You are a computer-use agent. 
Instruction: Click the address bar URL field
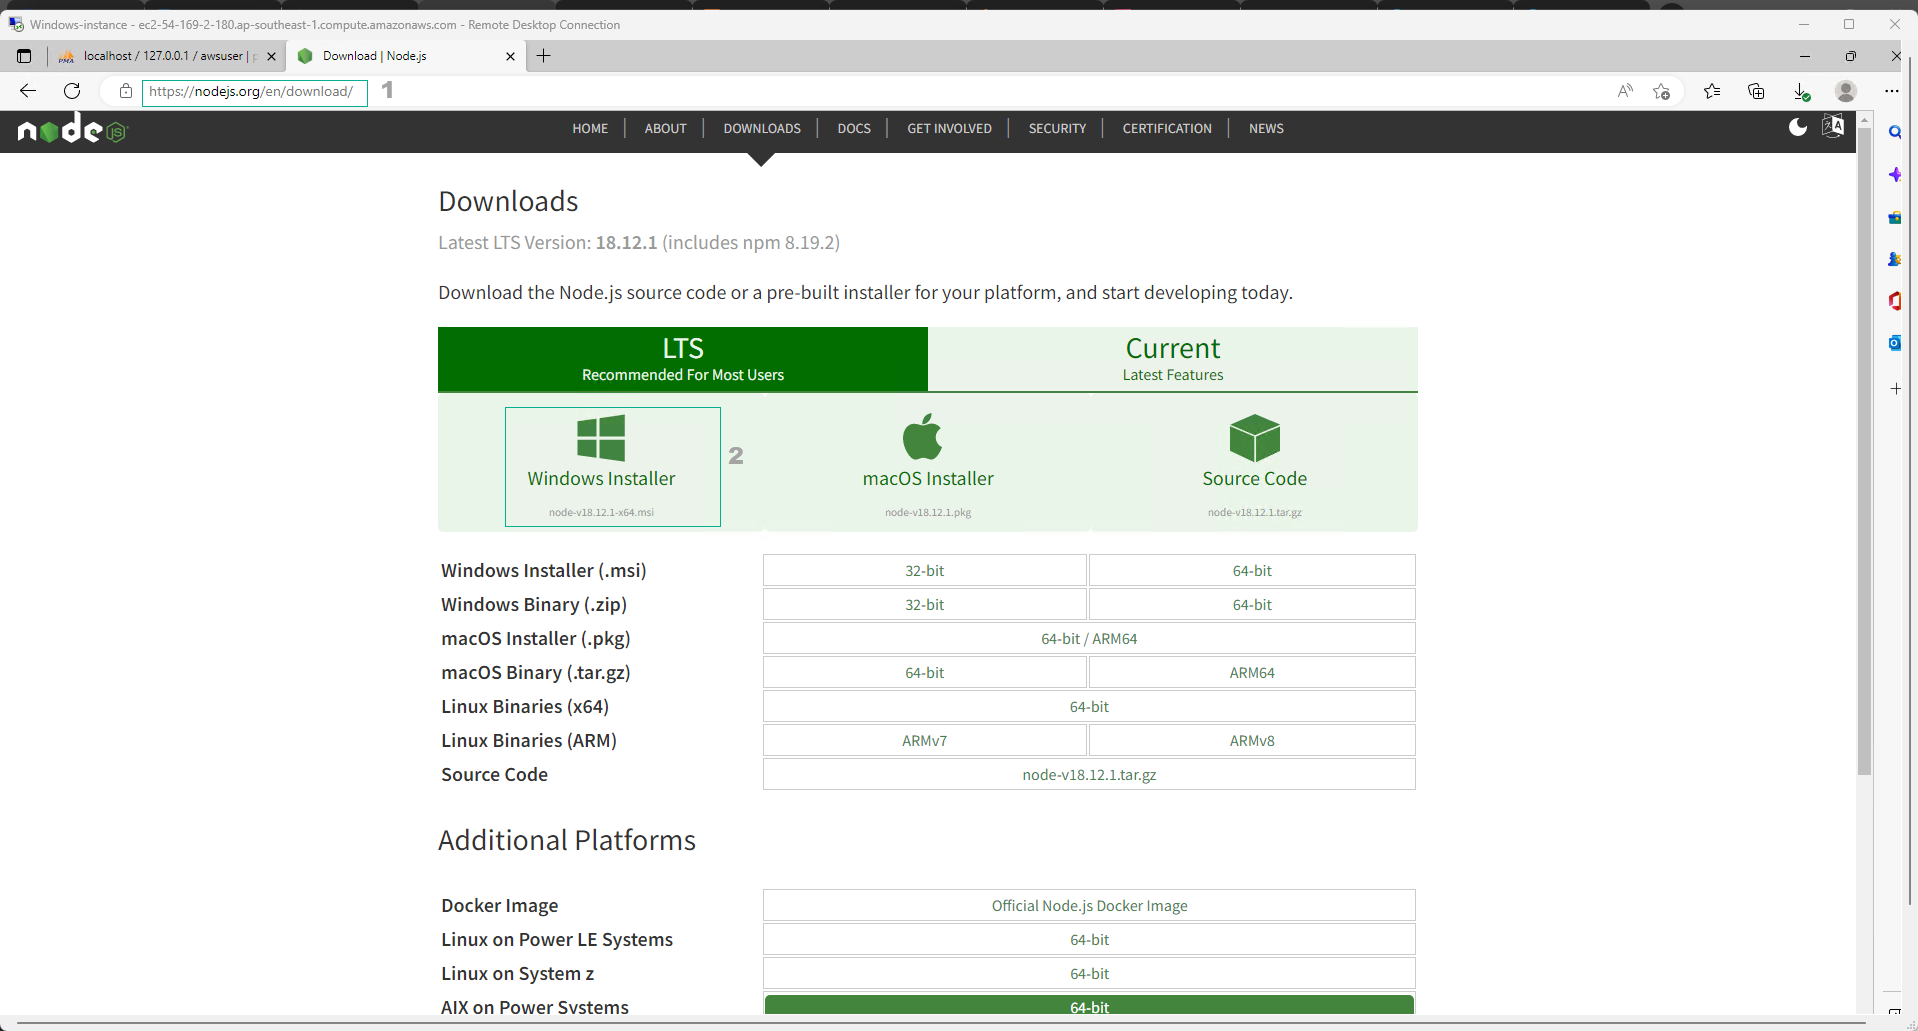(x=254, y=92)
